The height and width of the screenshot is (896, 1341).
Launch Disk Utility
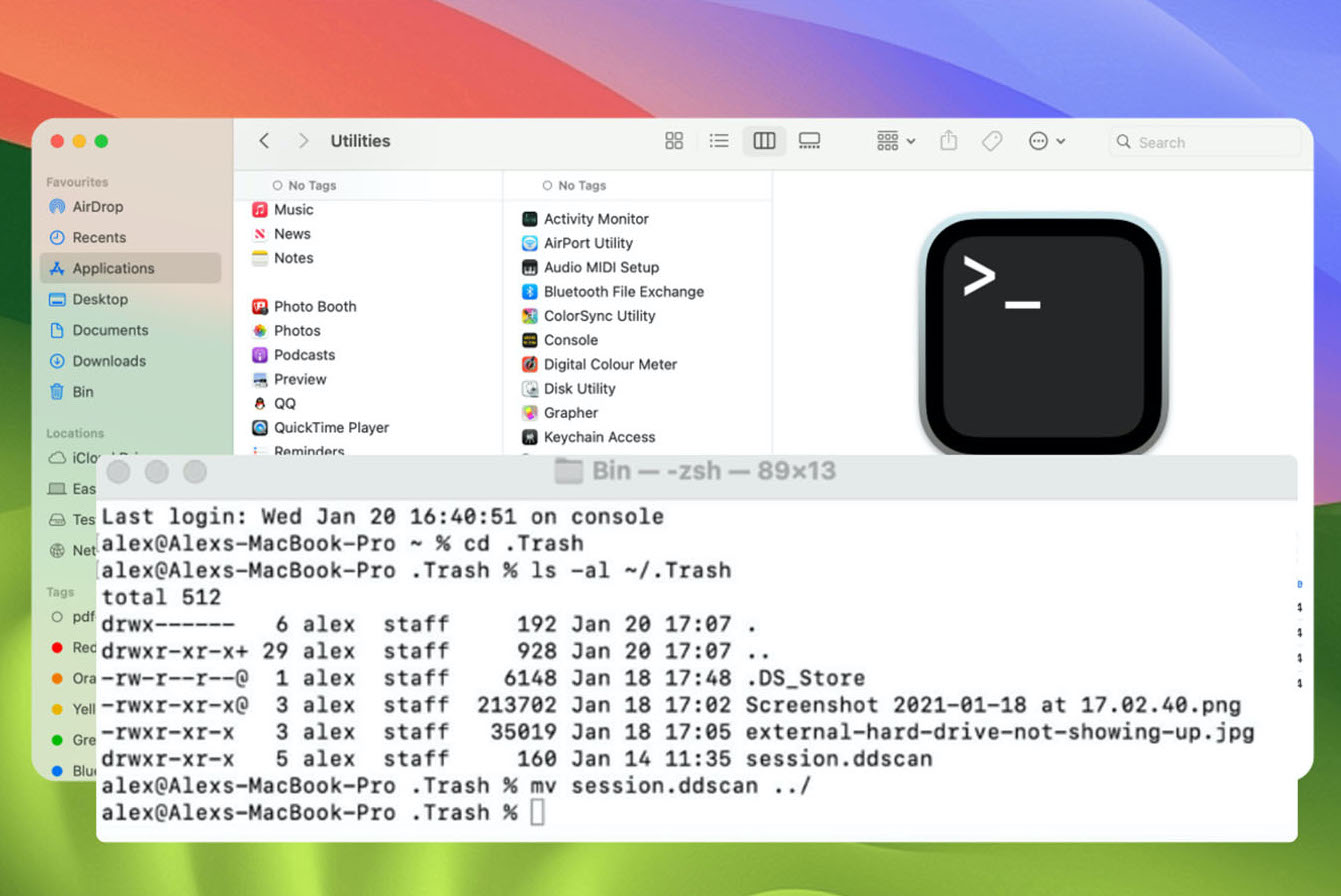(581, 388)
